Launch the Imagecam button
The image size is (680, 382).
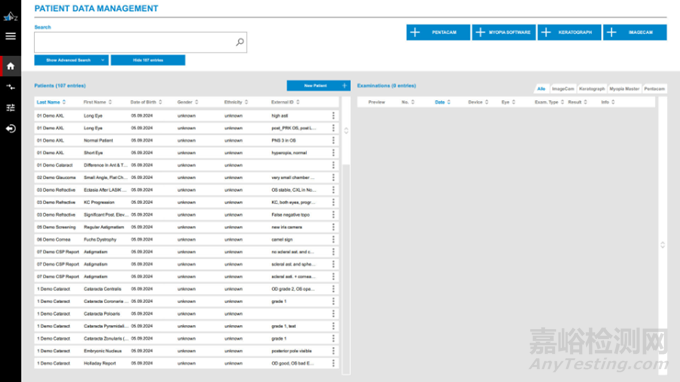tap(635, 32)
